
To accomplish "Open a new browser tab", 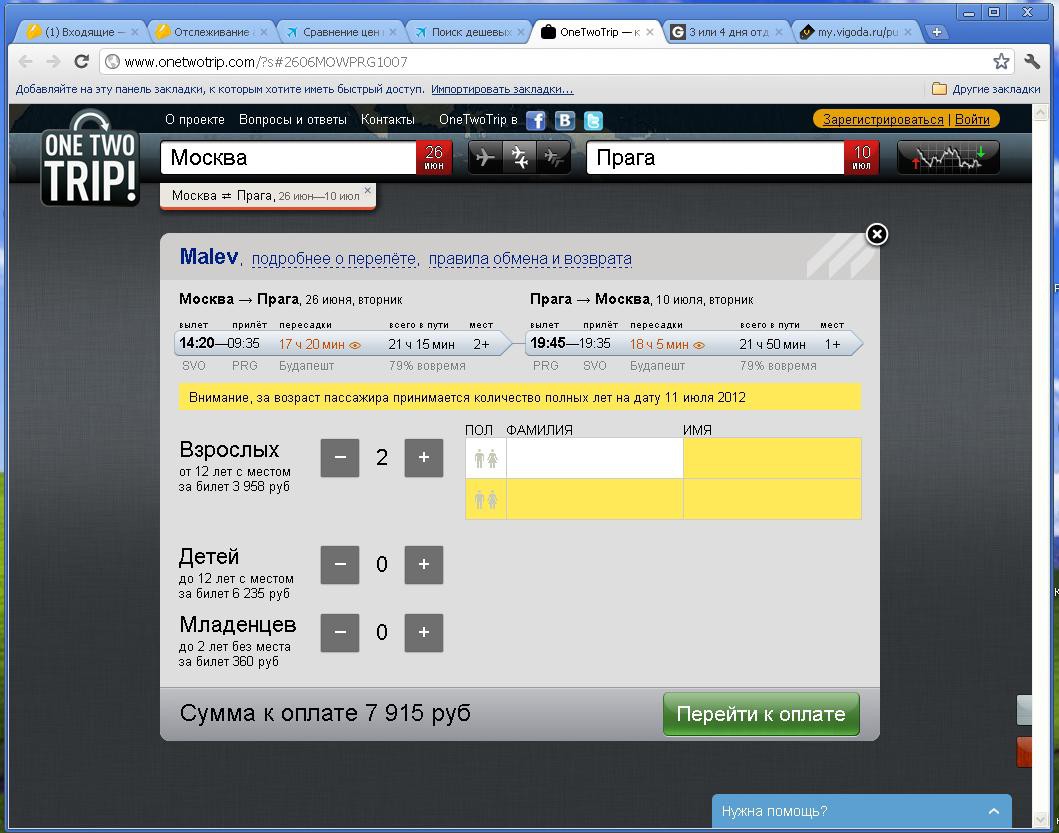I will (937, 32).
